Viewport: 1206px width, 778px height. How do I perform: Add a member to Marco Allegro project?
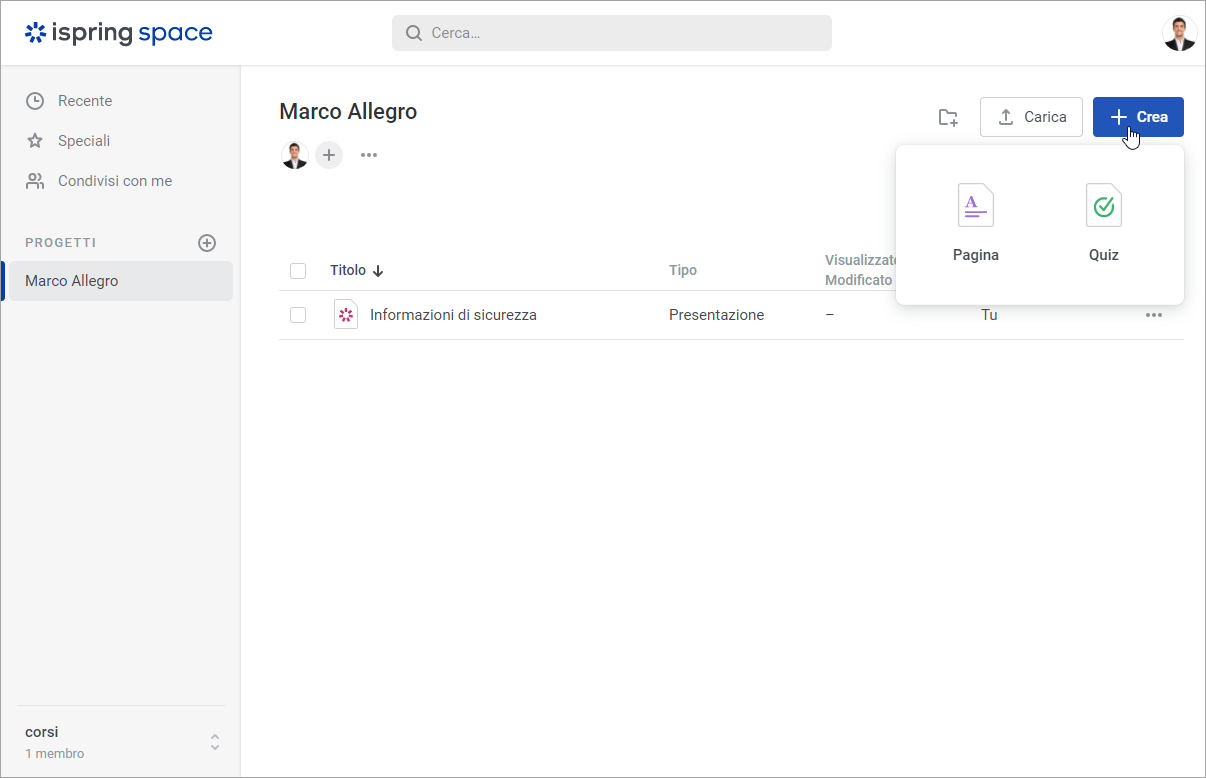click(x=329, y=155)
